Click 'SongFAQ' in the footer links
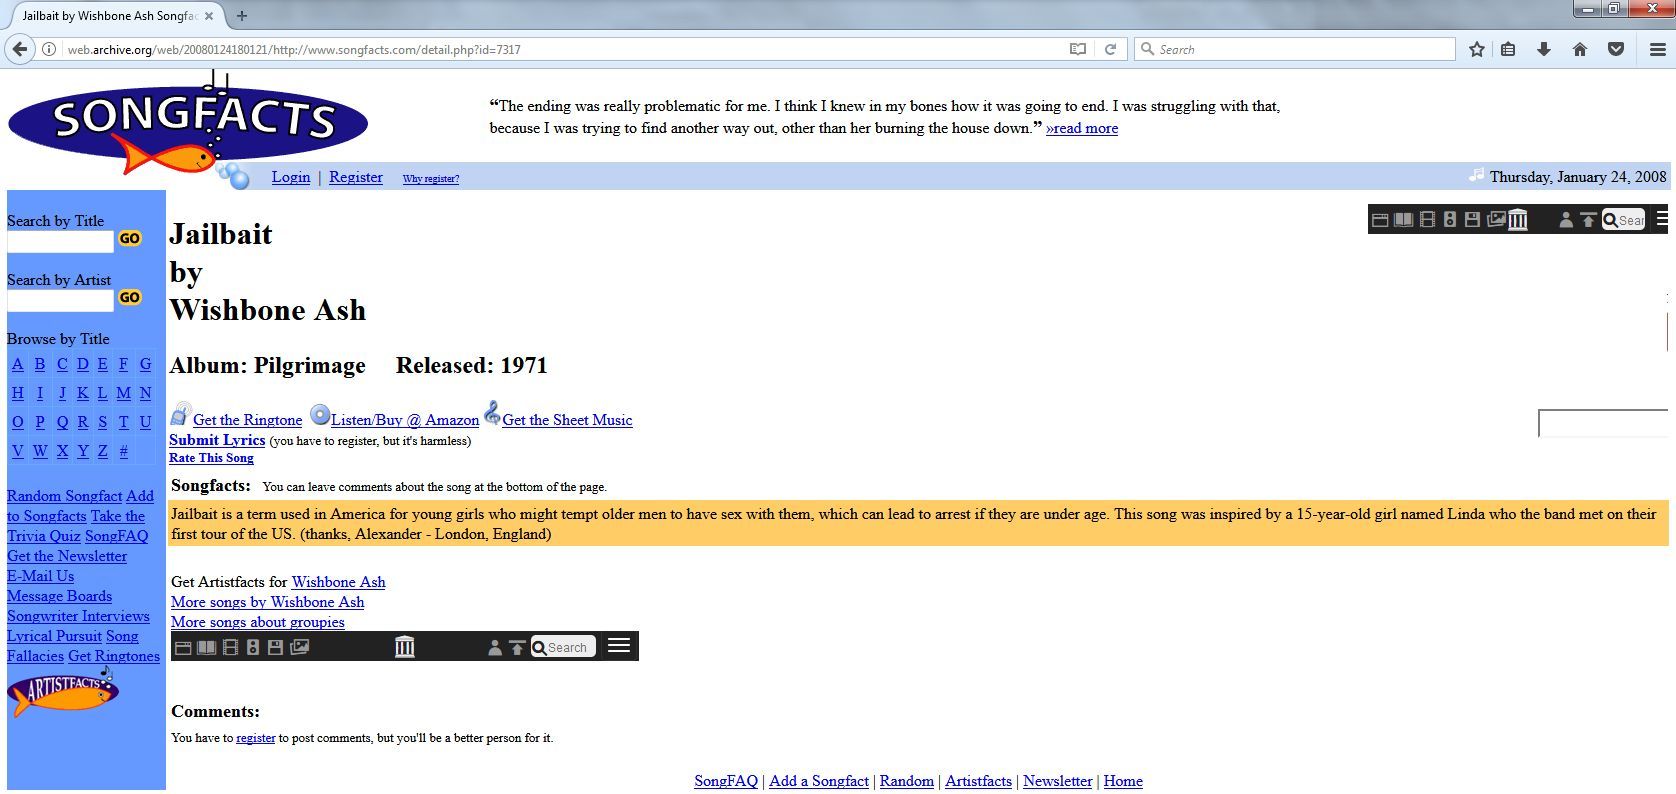 (726, 781)
